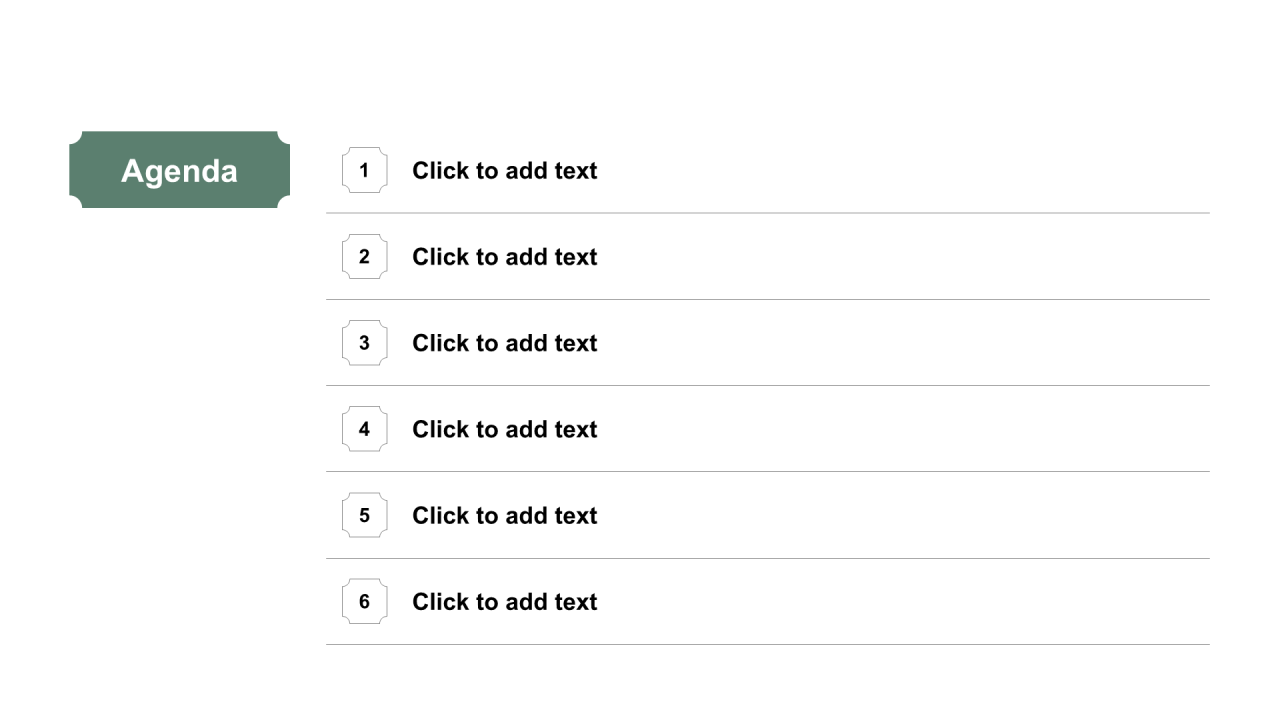
Task: Click text placeholder beside number 1
Action: pos(505,170)
